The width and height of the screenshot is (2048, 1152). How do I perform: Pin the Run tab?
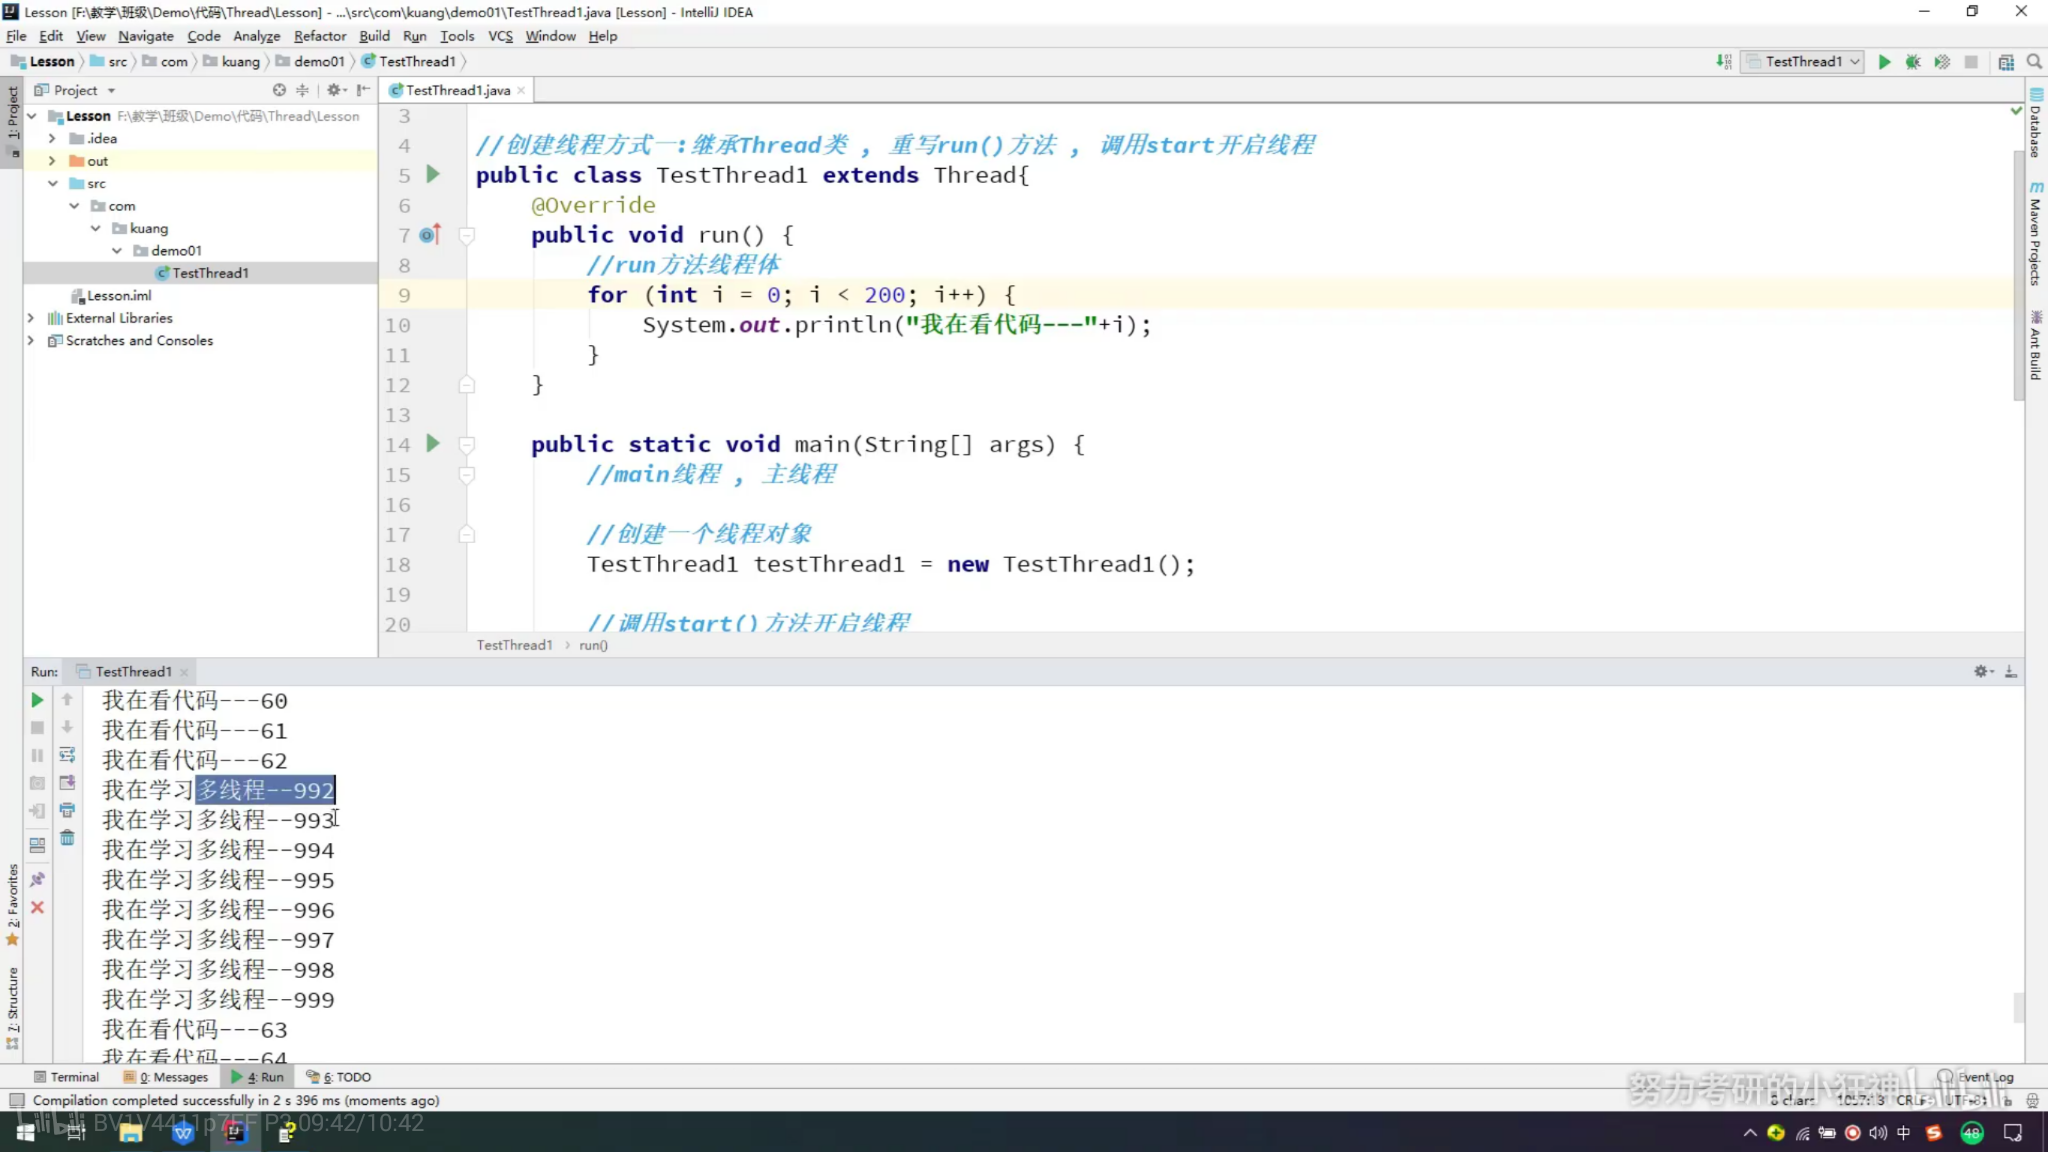(37, 879)
